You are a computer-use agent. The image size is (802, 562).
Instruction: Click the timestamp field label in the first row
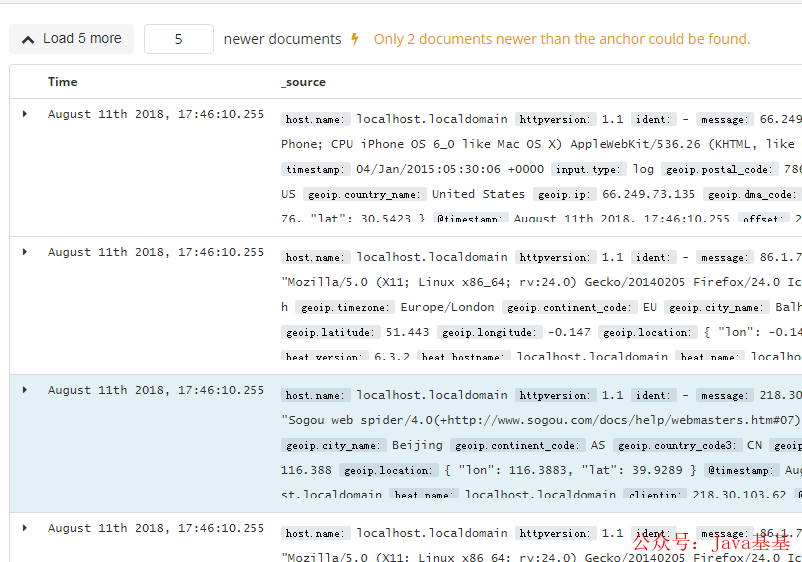click(x=315, y=169)
